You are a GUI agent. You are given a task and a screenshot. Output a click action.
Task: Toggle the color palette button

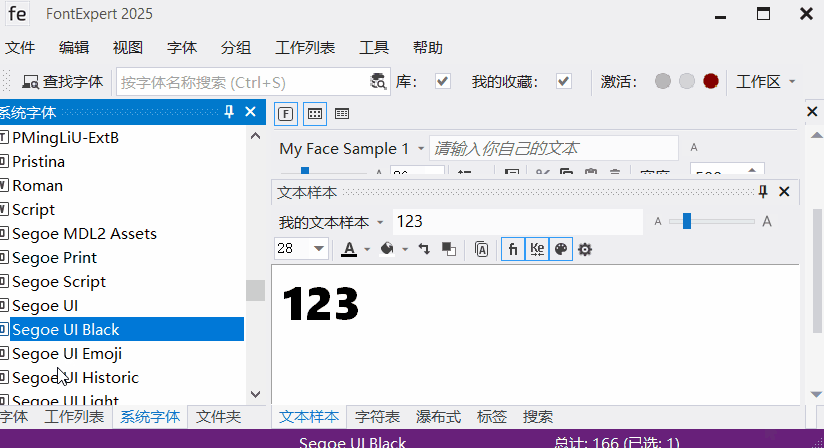point(561,249)
